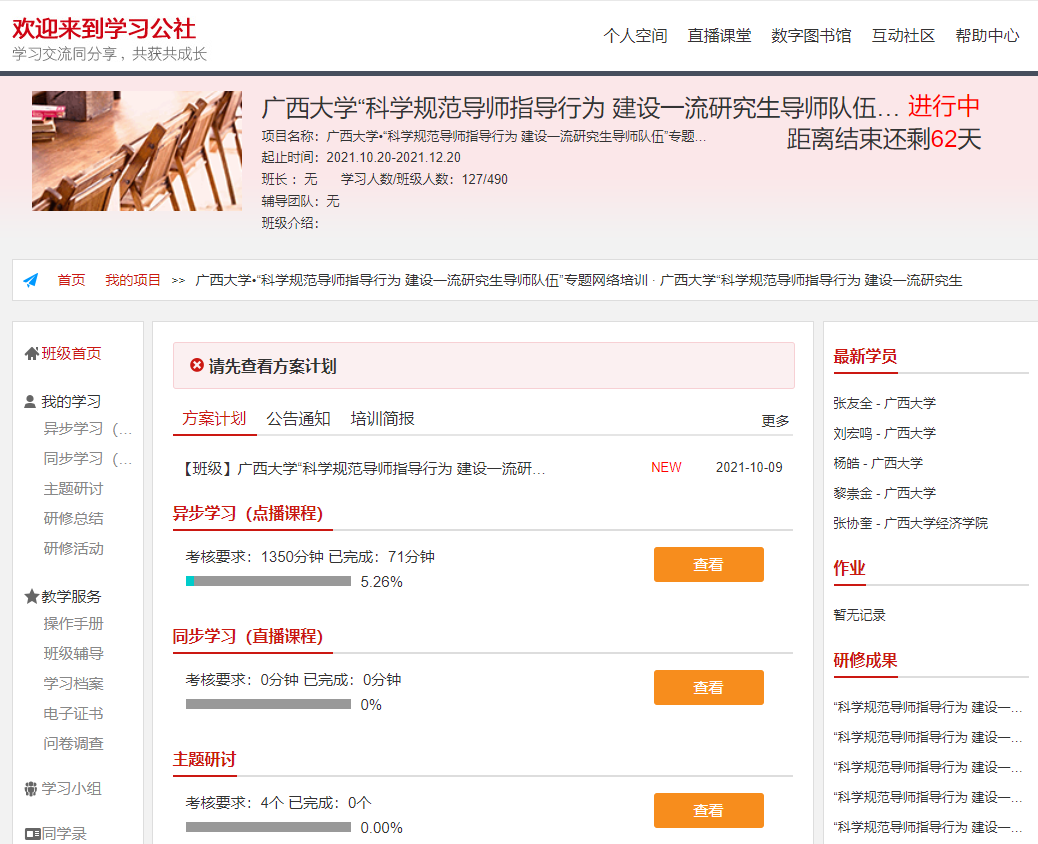Select 研修总结 in the sidebar
This screenshot has width=1038, height=844.
pos(73,519)
